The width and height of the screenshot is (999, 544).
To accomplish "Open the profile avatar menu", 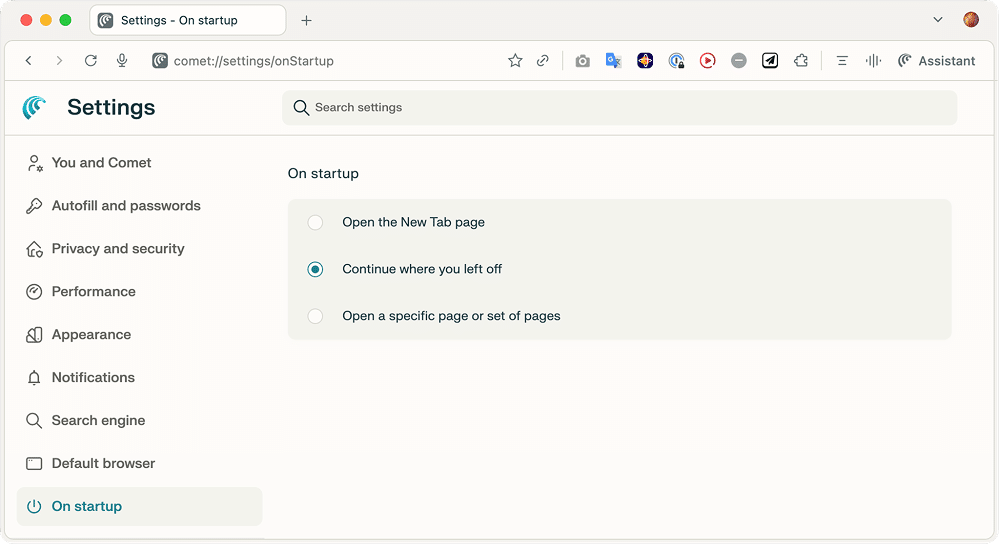I will (x=971, y=20).
